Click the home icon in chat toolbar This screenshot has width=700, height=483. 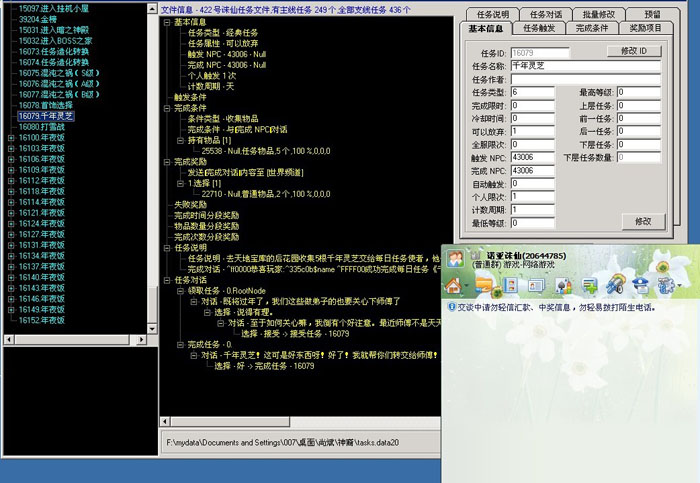[454, 286]
